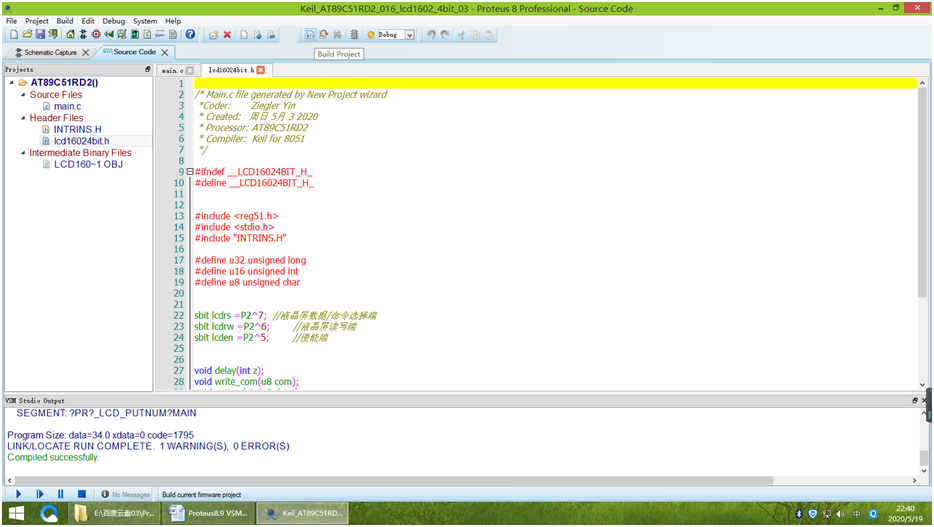Image resolution: width=934 pixels, height=527 pixels.
Task: Click the Add New Project folder icon
Action: pyautogui.click(x=213, y=35)
